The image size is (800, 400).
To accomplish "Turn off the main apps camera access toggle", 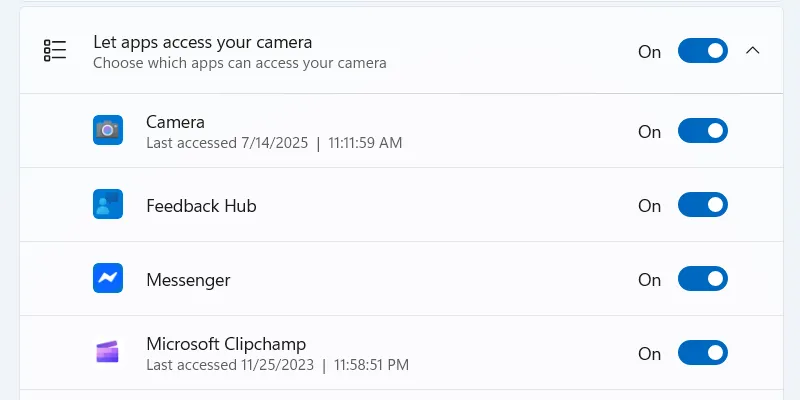I will point(702,51).
